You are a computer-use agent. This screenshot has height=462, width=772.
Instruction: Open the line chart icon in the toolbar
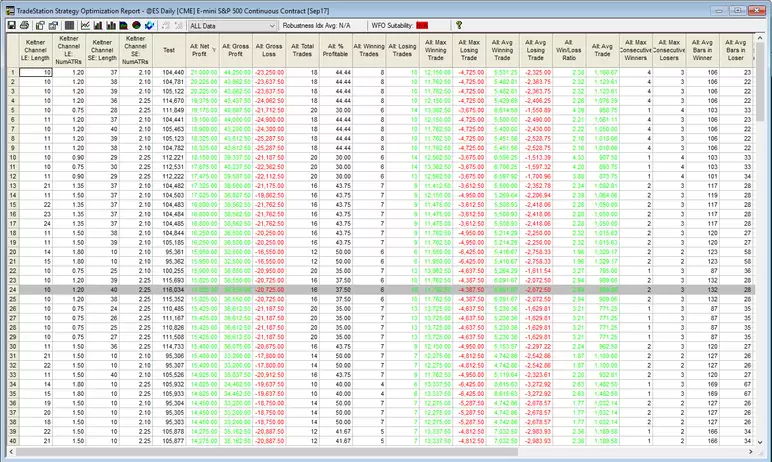click(85, 25)
